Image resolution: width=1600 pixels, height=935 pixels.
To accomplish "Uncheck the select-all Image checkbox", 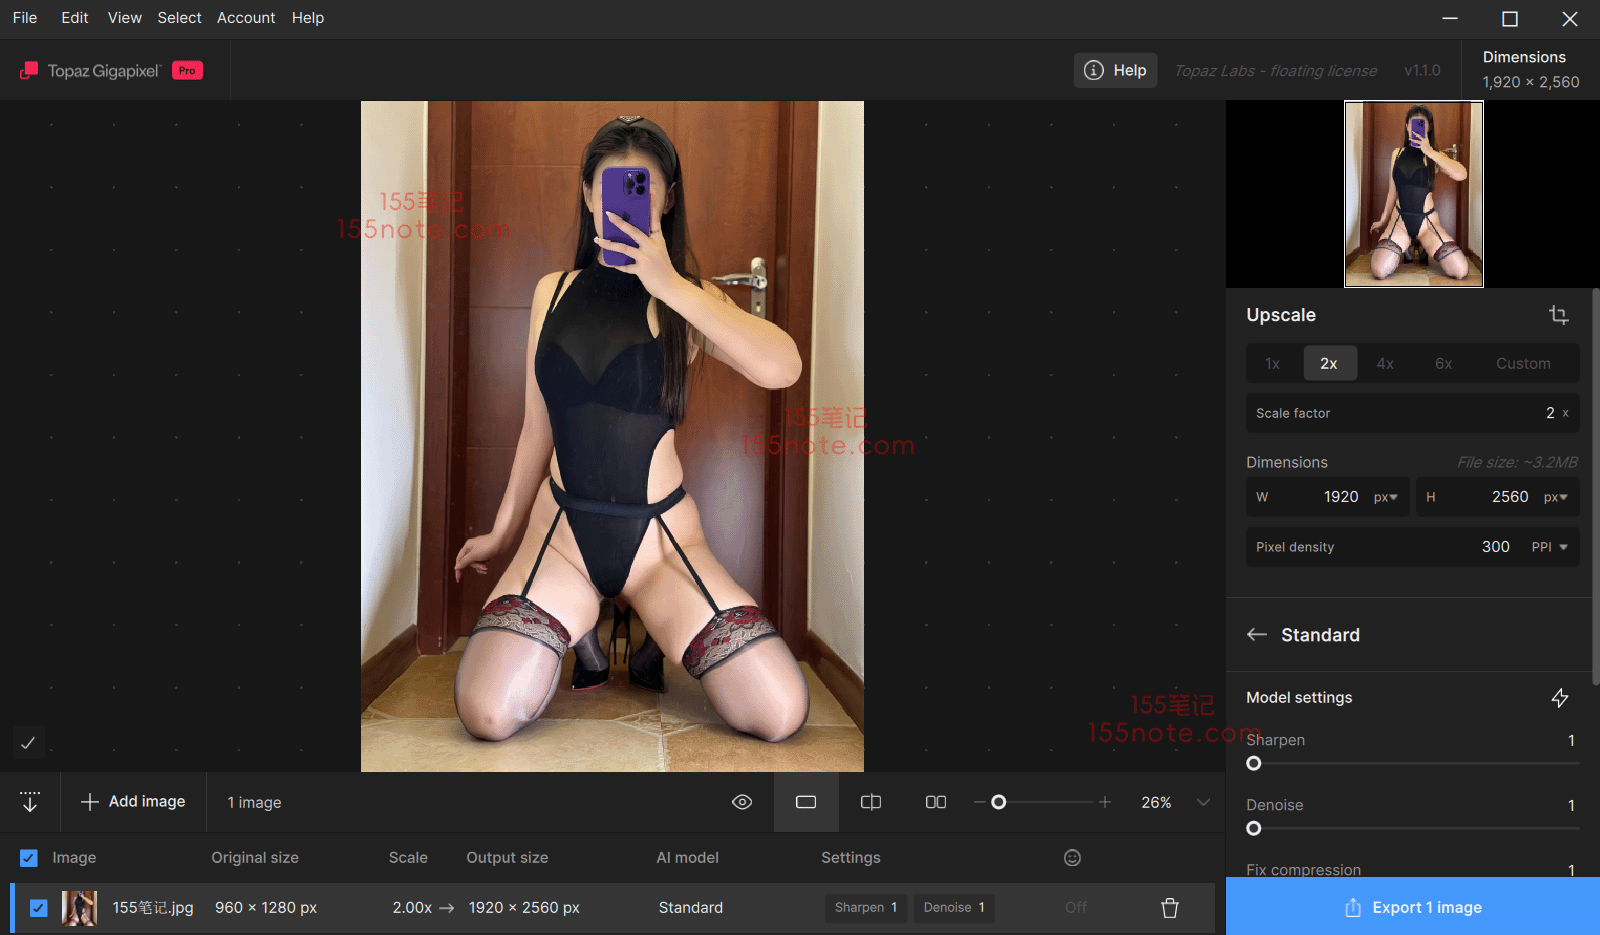I will 29,858.
